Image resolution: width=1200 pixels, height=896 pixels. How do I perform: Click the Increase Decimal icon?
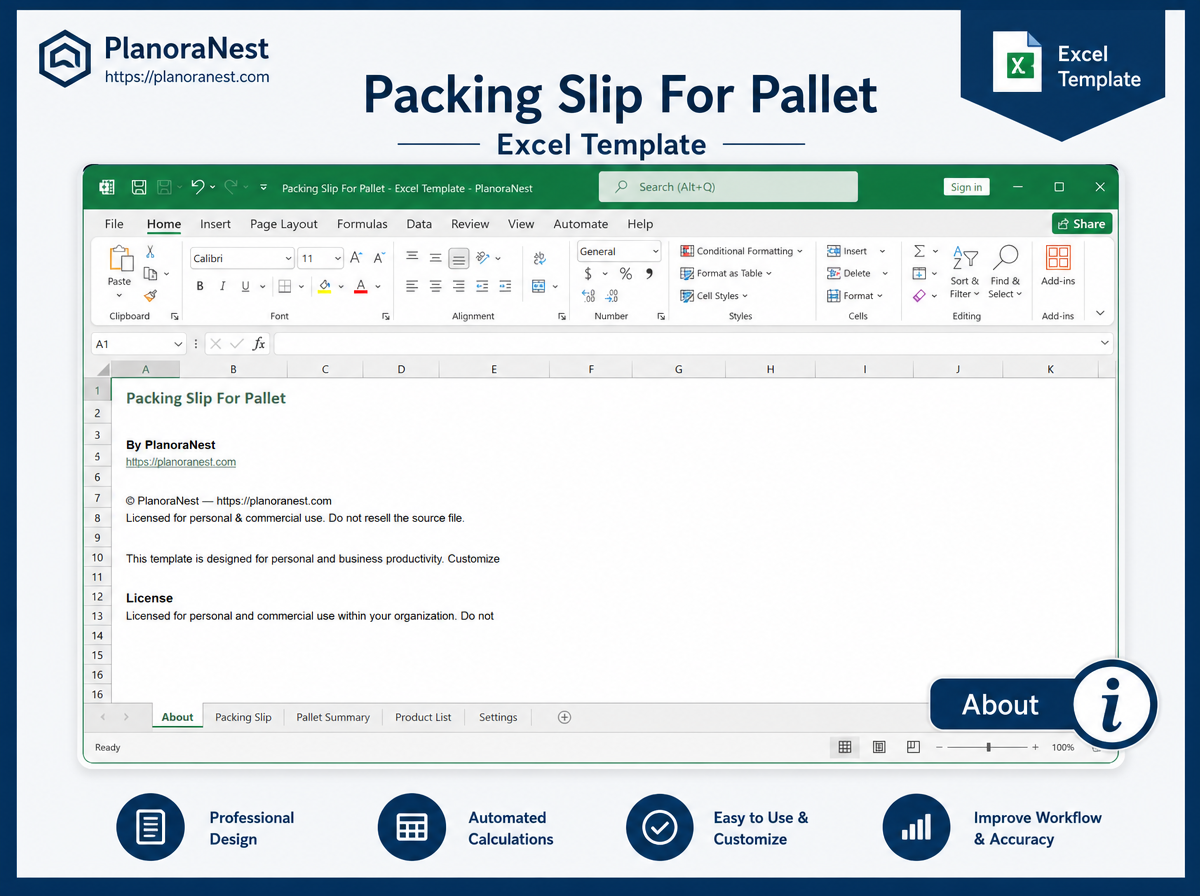click(588, 296)
